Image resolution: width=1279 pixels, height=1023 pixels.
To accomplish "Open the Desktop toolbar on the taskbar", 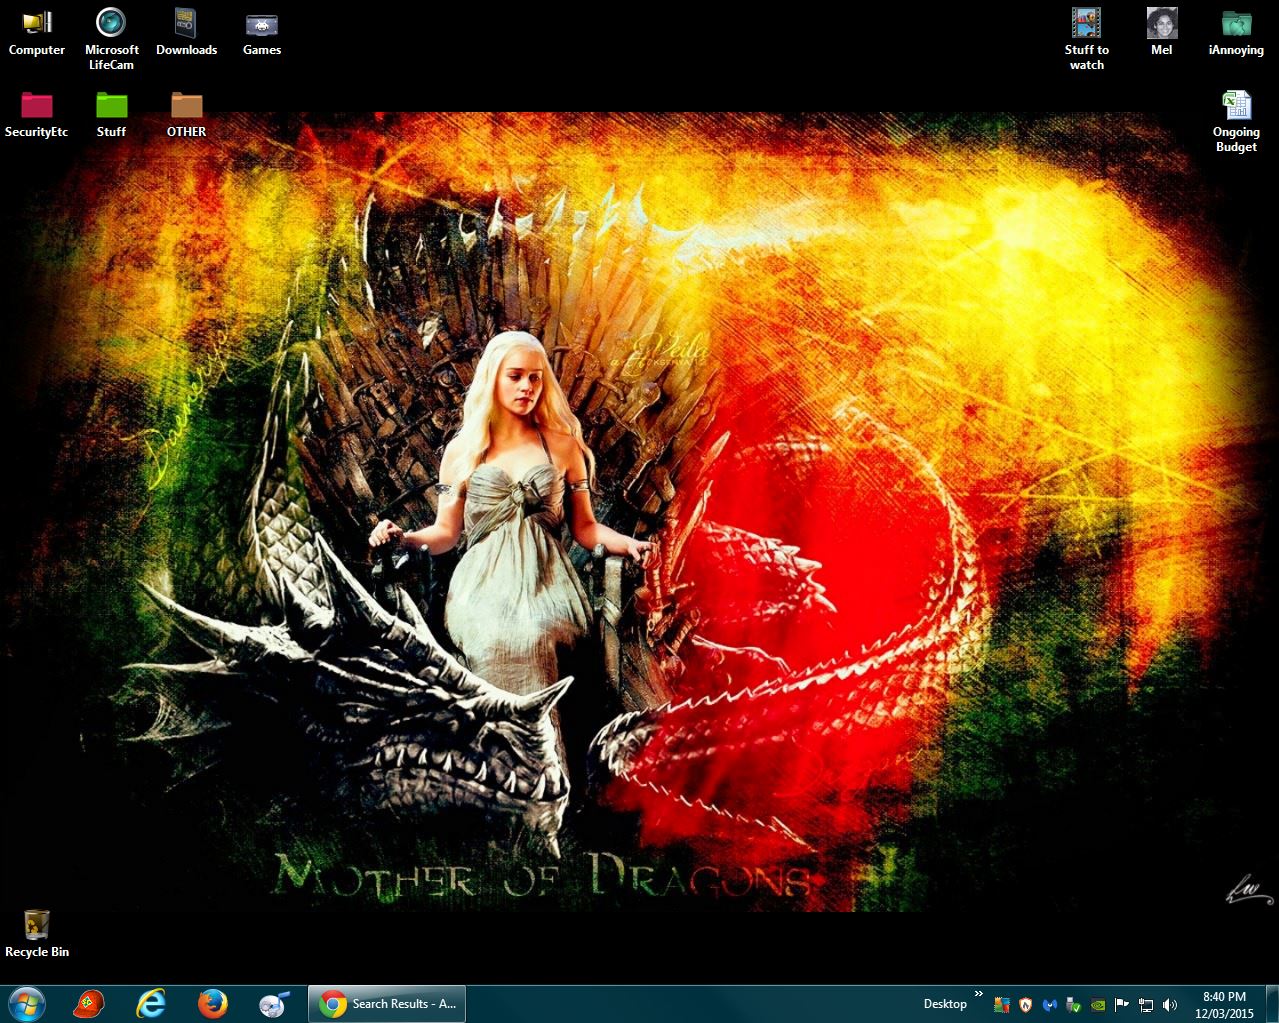I will click(945, 1004).
